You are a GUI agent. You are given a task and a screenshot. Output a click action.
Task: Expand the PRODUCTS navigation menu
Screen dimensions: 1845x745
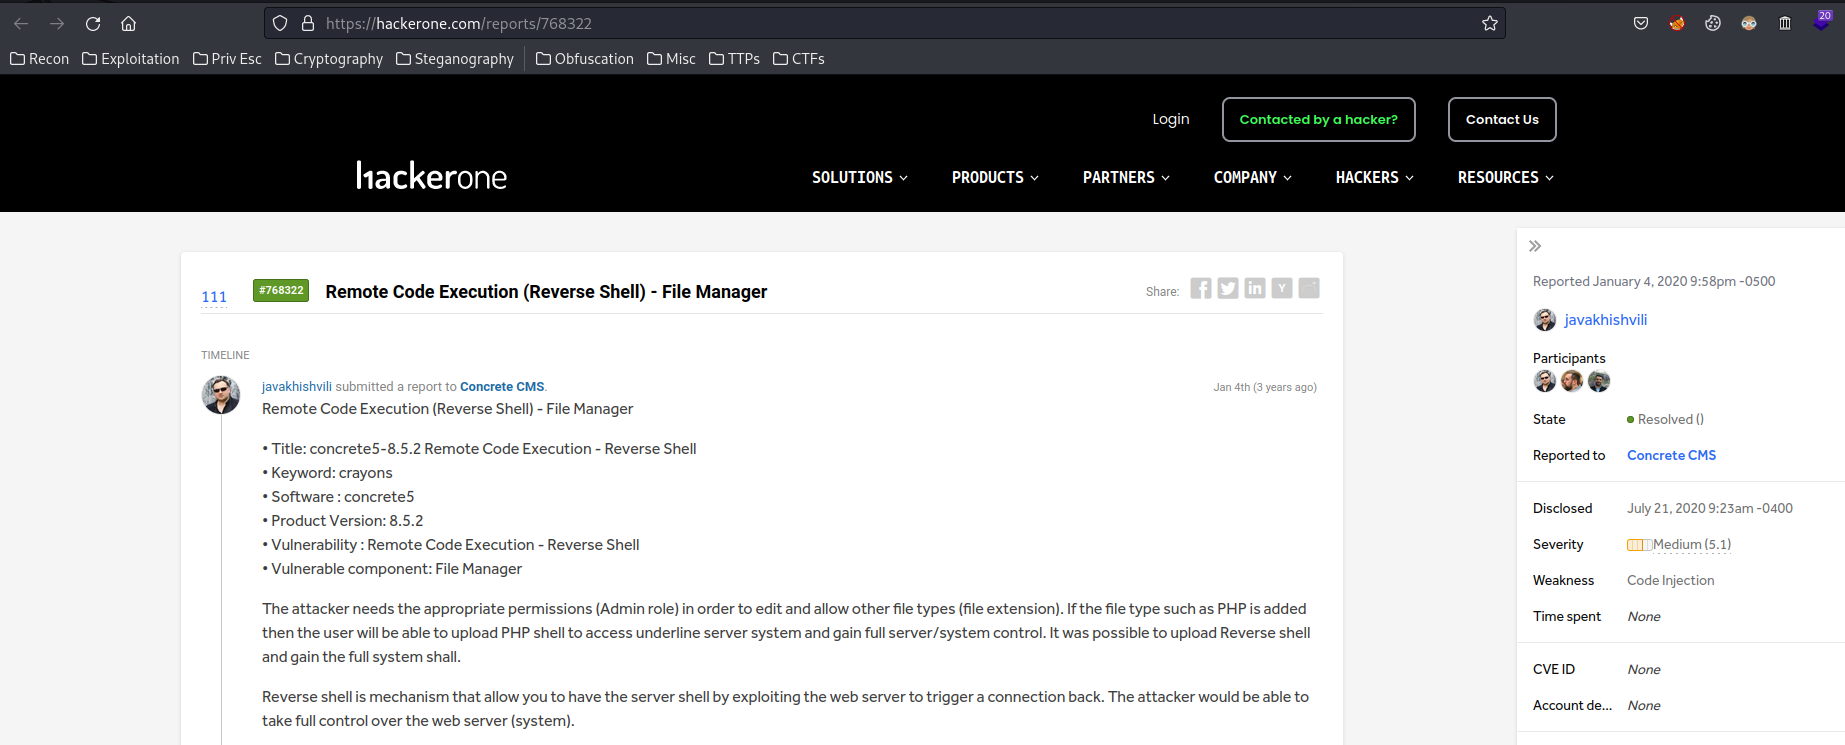click(x=995, y=177)
